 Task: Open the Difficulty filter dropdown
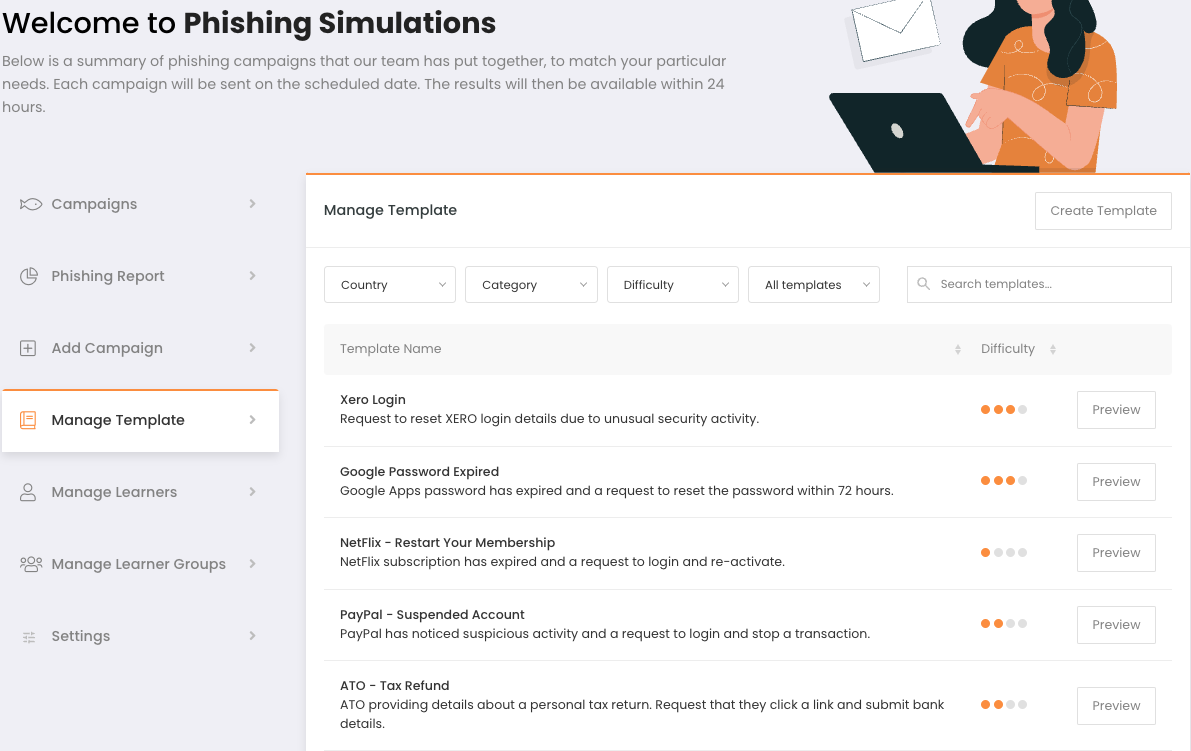673,285
